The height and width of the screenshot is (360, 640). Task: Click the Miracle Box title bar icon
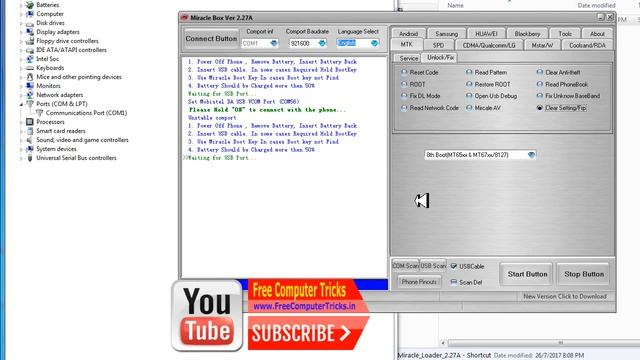(184, 18)
